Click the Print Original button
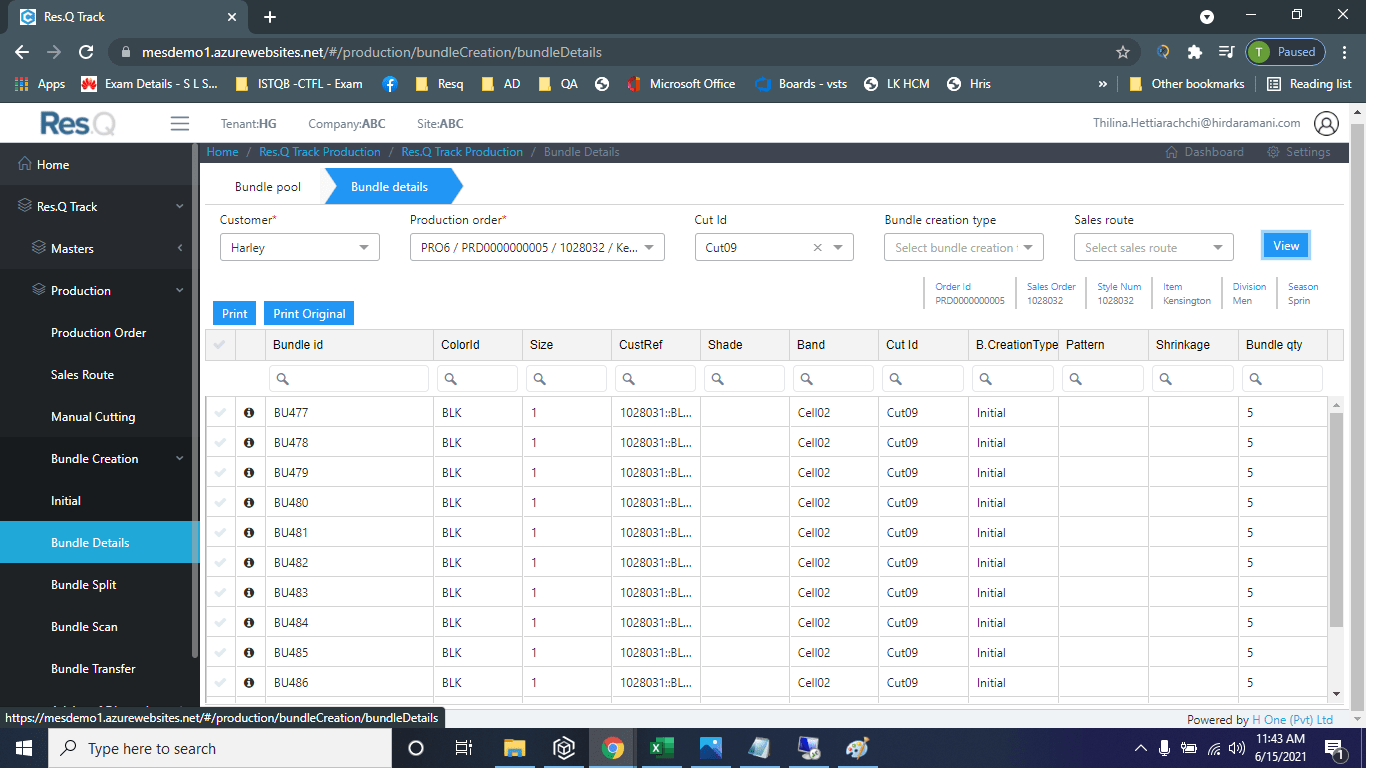Image resolution: width=1384 pixels, height=784 pixels. point(308,312)
